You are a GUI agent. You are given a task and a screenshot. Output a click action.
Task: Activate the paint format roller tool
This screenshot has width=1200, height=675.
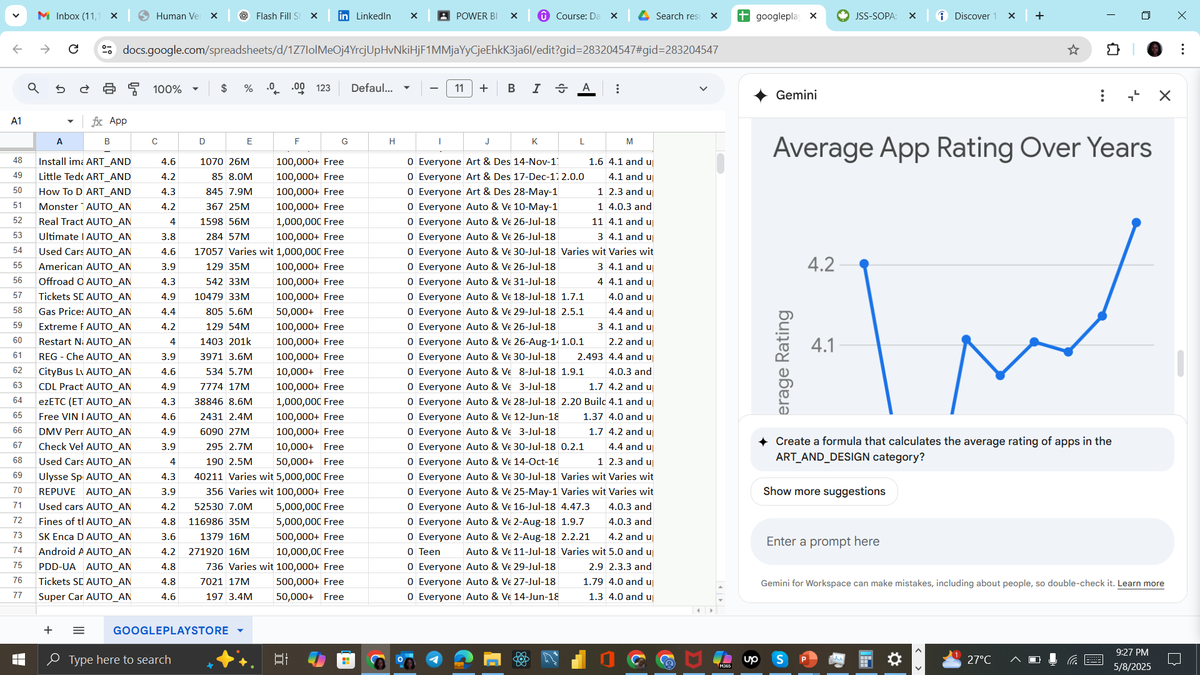[133, 89]
